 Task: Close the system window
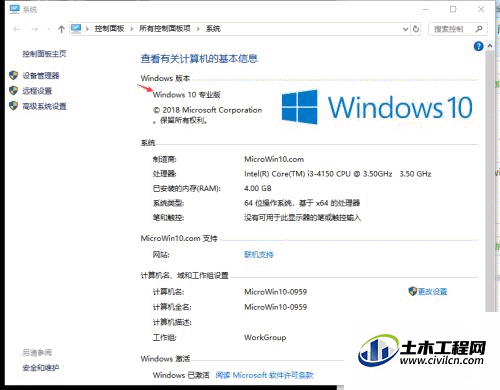[481, 9]
